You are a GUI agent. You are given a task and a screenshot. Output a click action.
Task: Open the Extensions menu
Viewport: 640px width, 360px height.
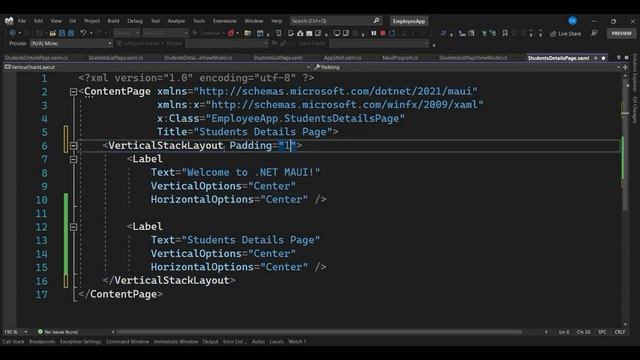point(224,21)
